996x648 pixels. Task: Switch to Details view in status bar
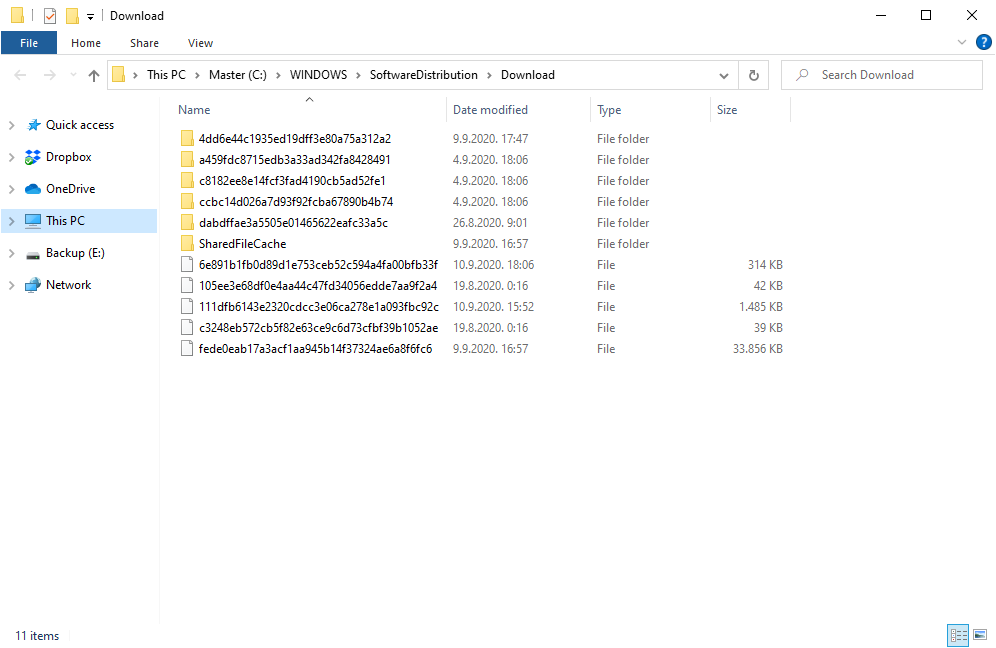point(958,635)
